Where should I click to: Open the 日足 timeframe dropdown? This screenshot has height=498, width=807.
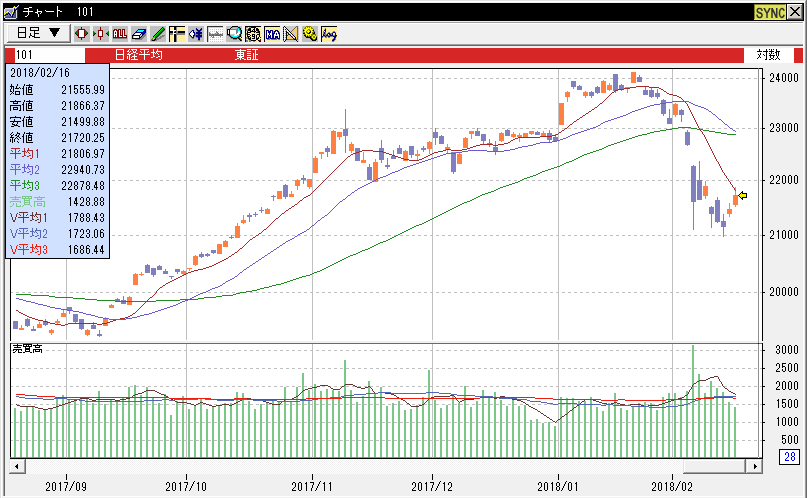pos(38,33)
